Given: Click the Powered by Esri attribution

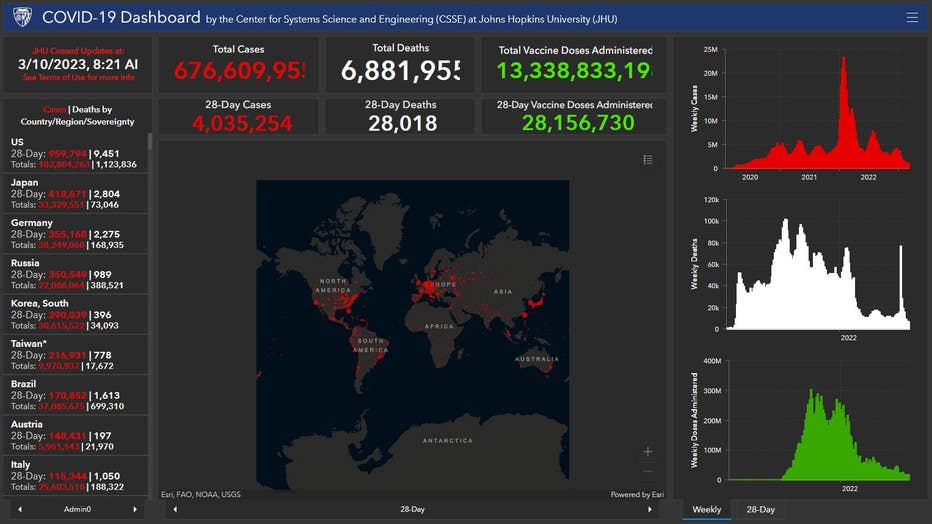Looking at the screenshot, I should [636, 494].
